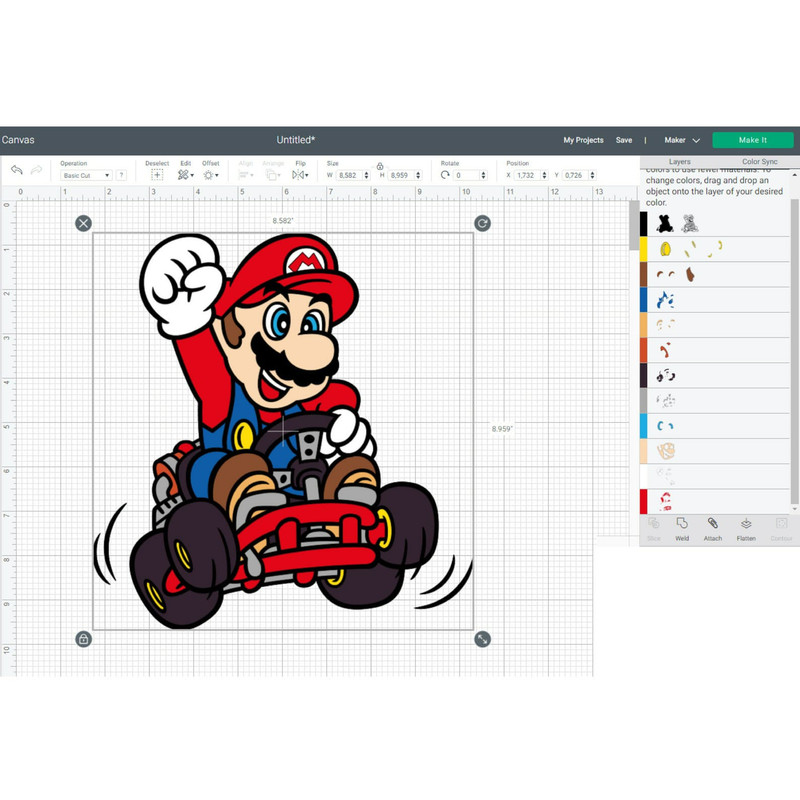Click the rotate handle on the selection box
Screen dimensions: 800x800
(483, 223)
